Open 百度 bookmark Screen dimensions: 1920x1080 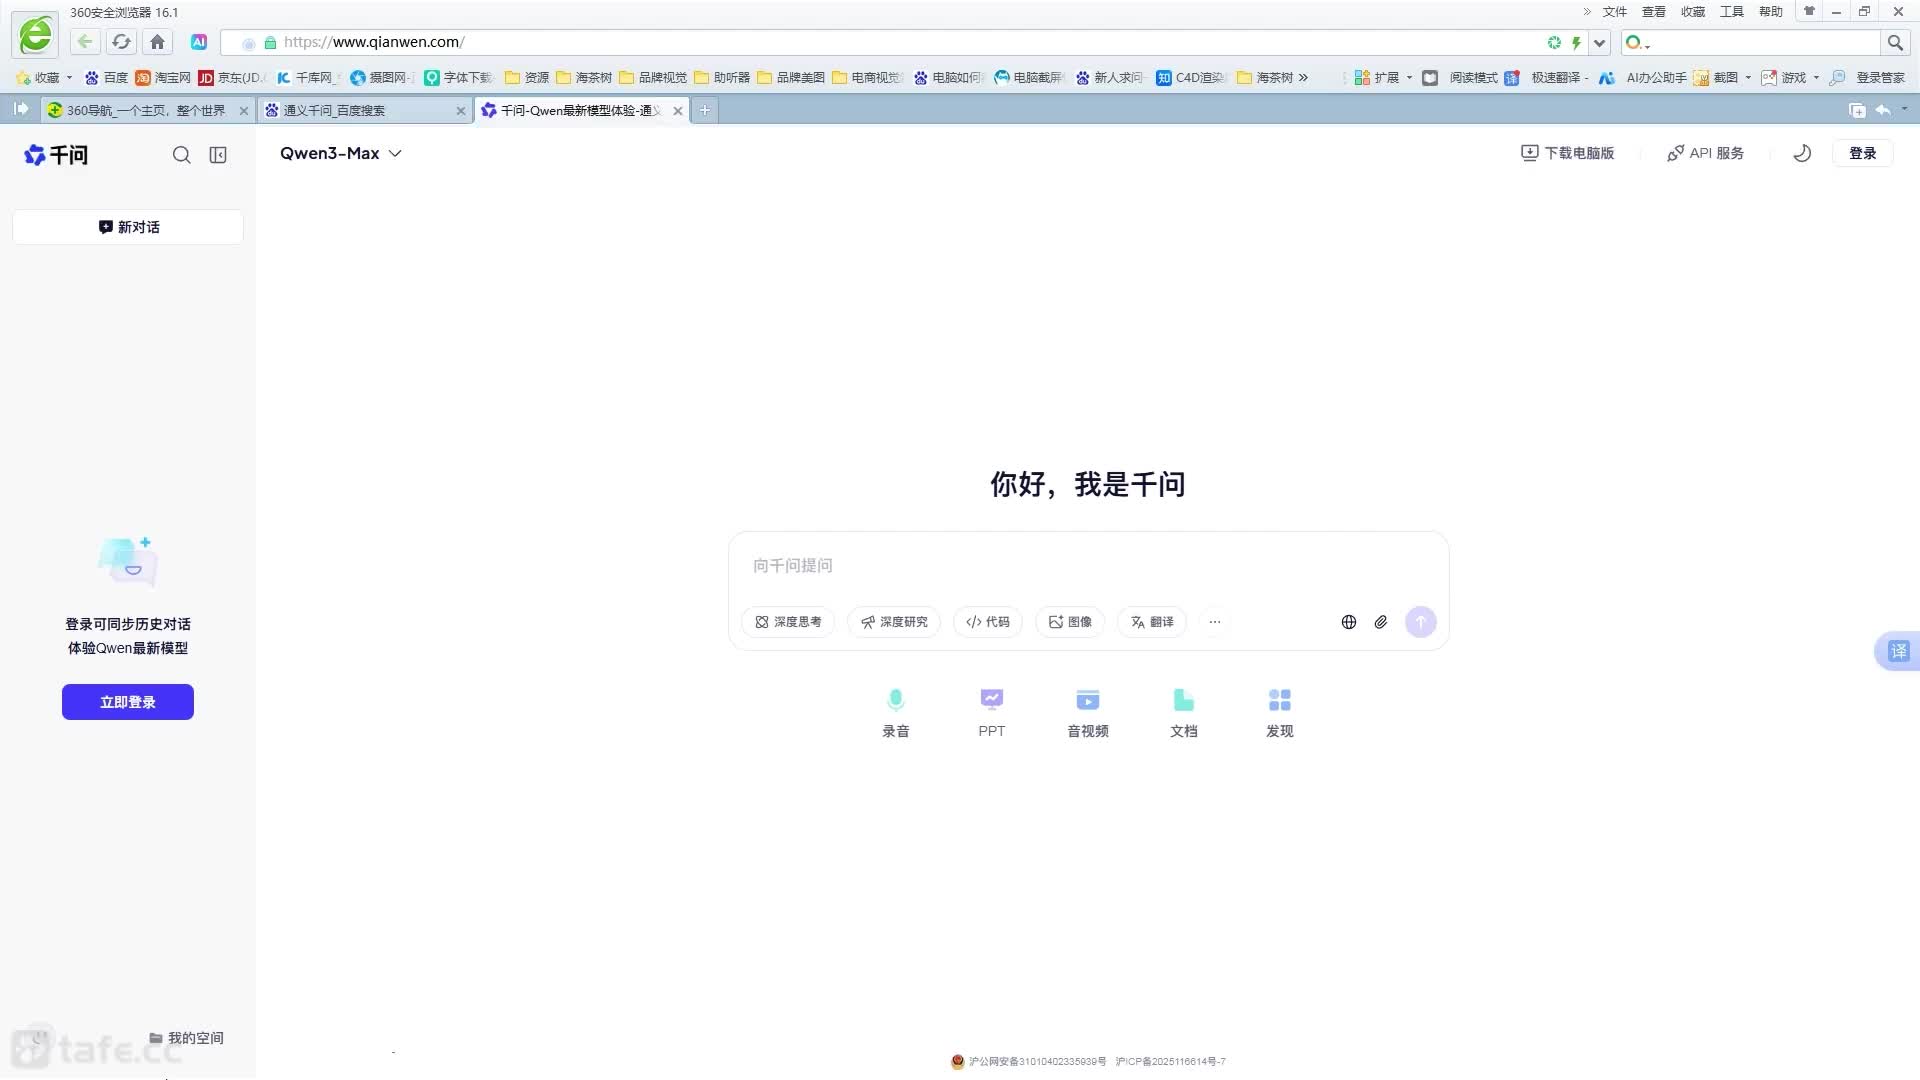(x=107, y=77)
